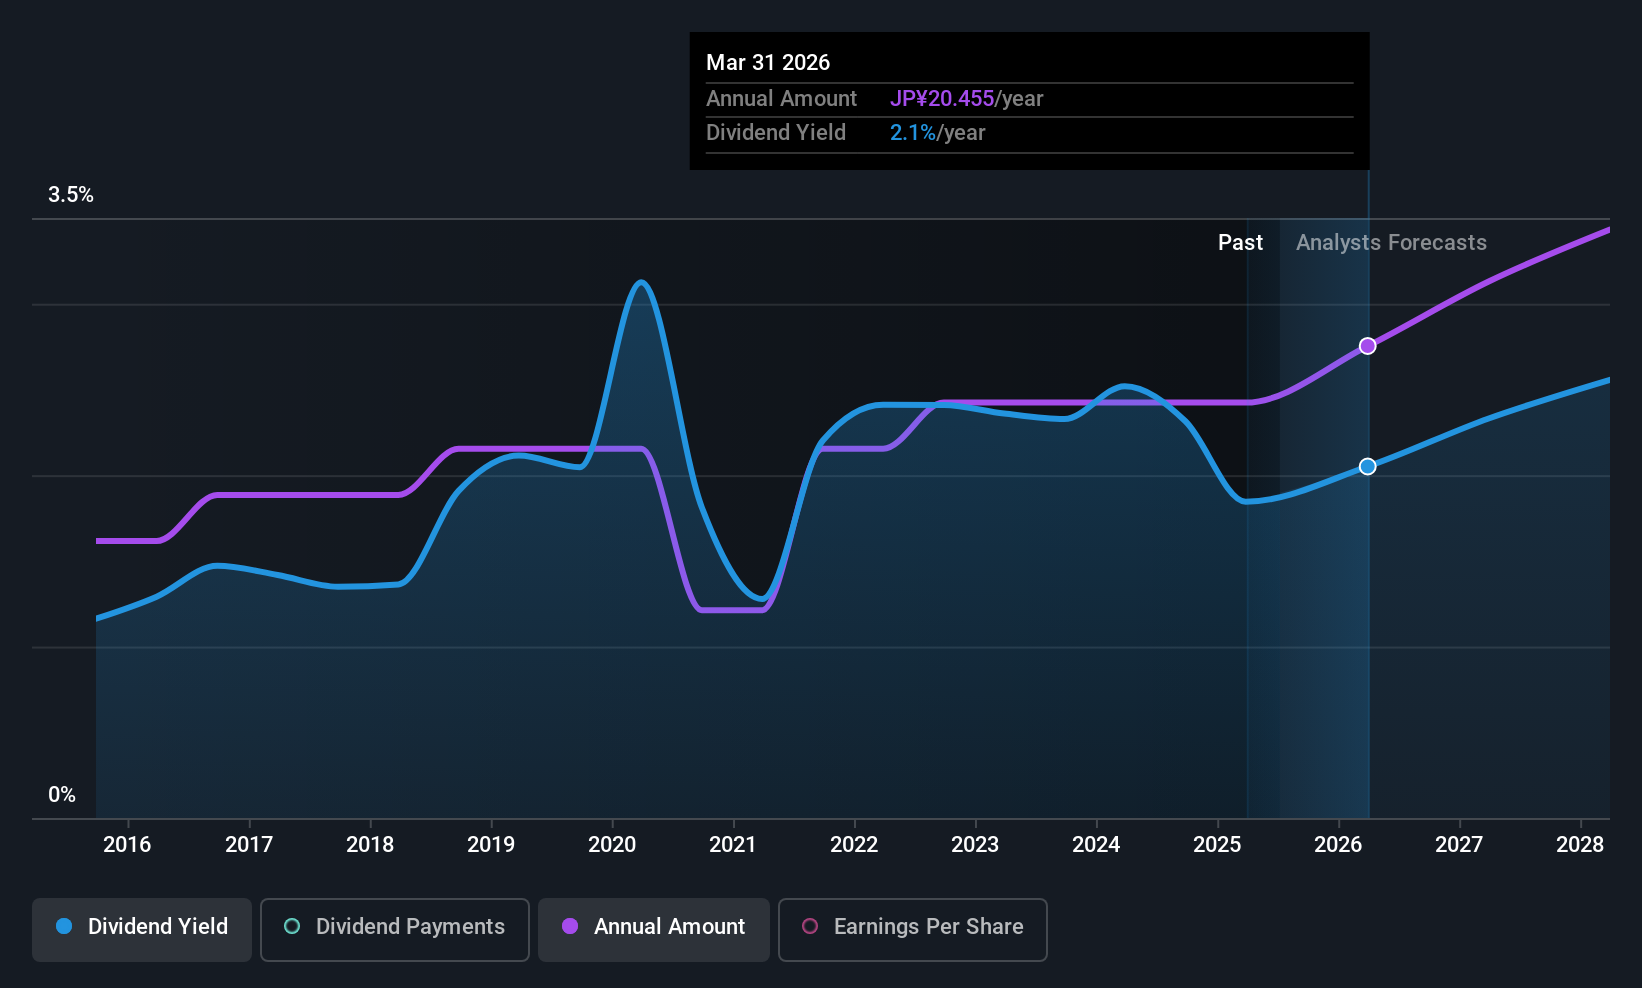Image resolution: width=1642 pixels, height=988 pixels.
Task: Toggle the Dividend Yield series
Action: (x=142, y=930)
